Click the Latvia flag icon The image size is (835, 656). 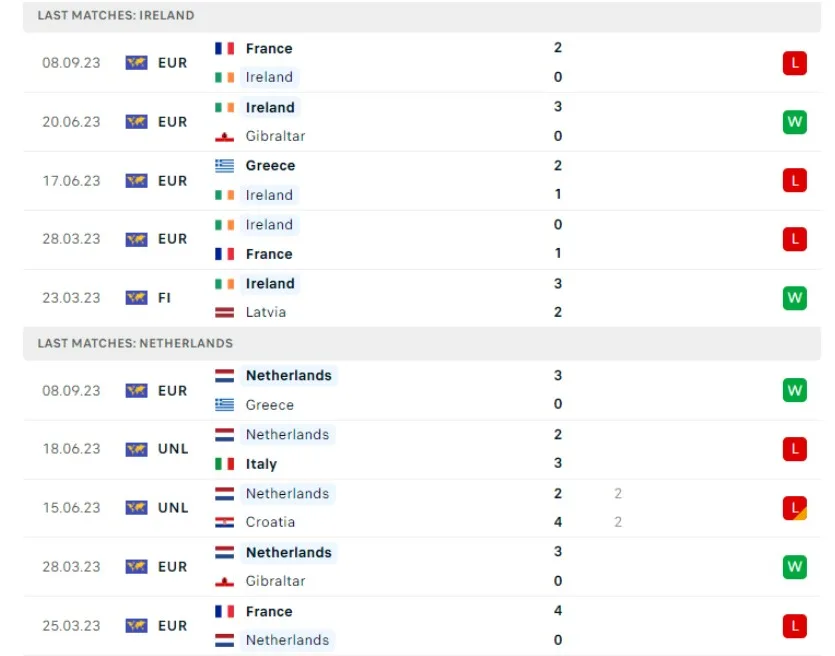point(224,312)
